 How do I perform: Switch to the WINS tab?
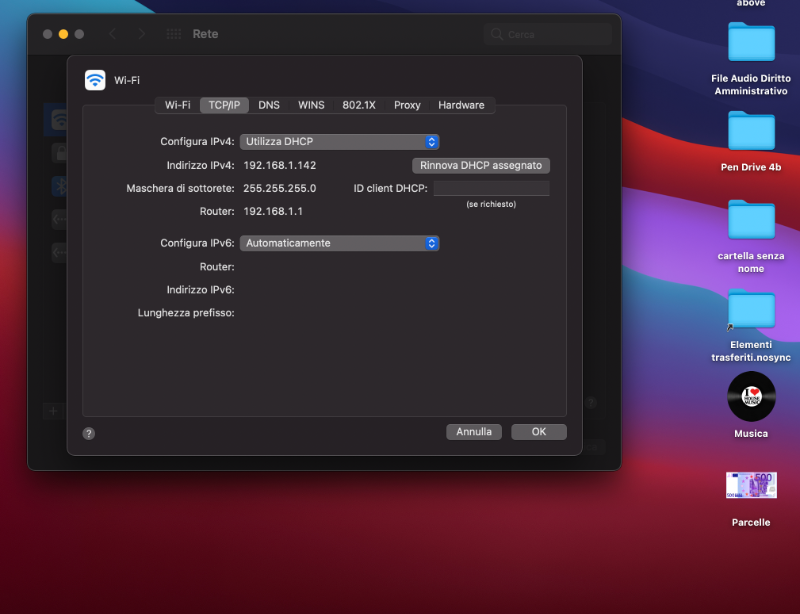(311, 105)
